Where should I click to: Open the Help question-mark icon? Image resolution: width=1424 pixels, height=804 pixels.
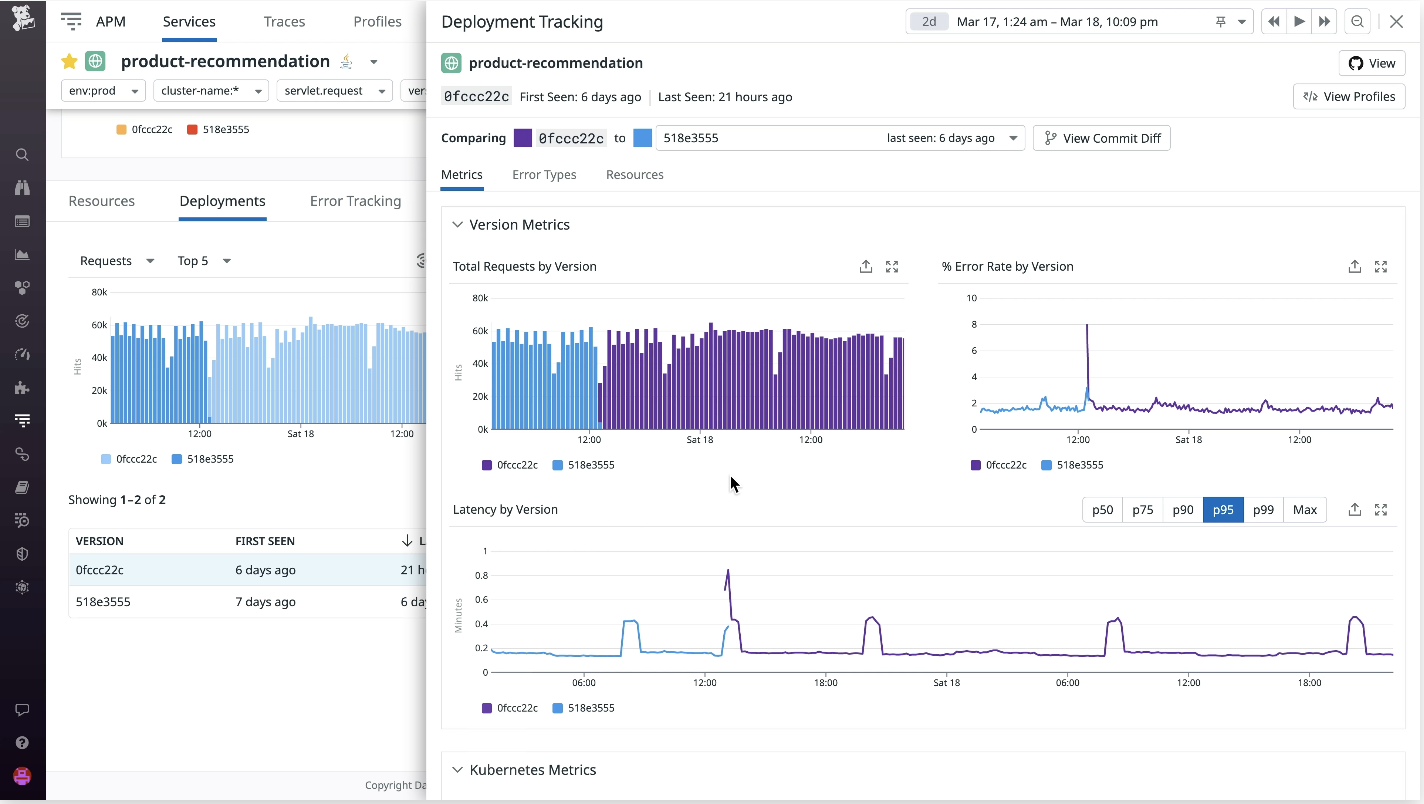(x=22, y=743)
